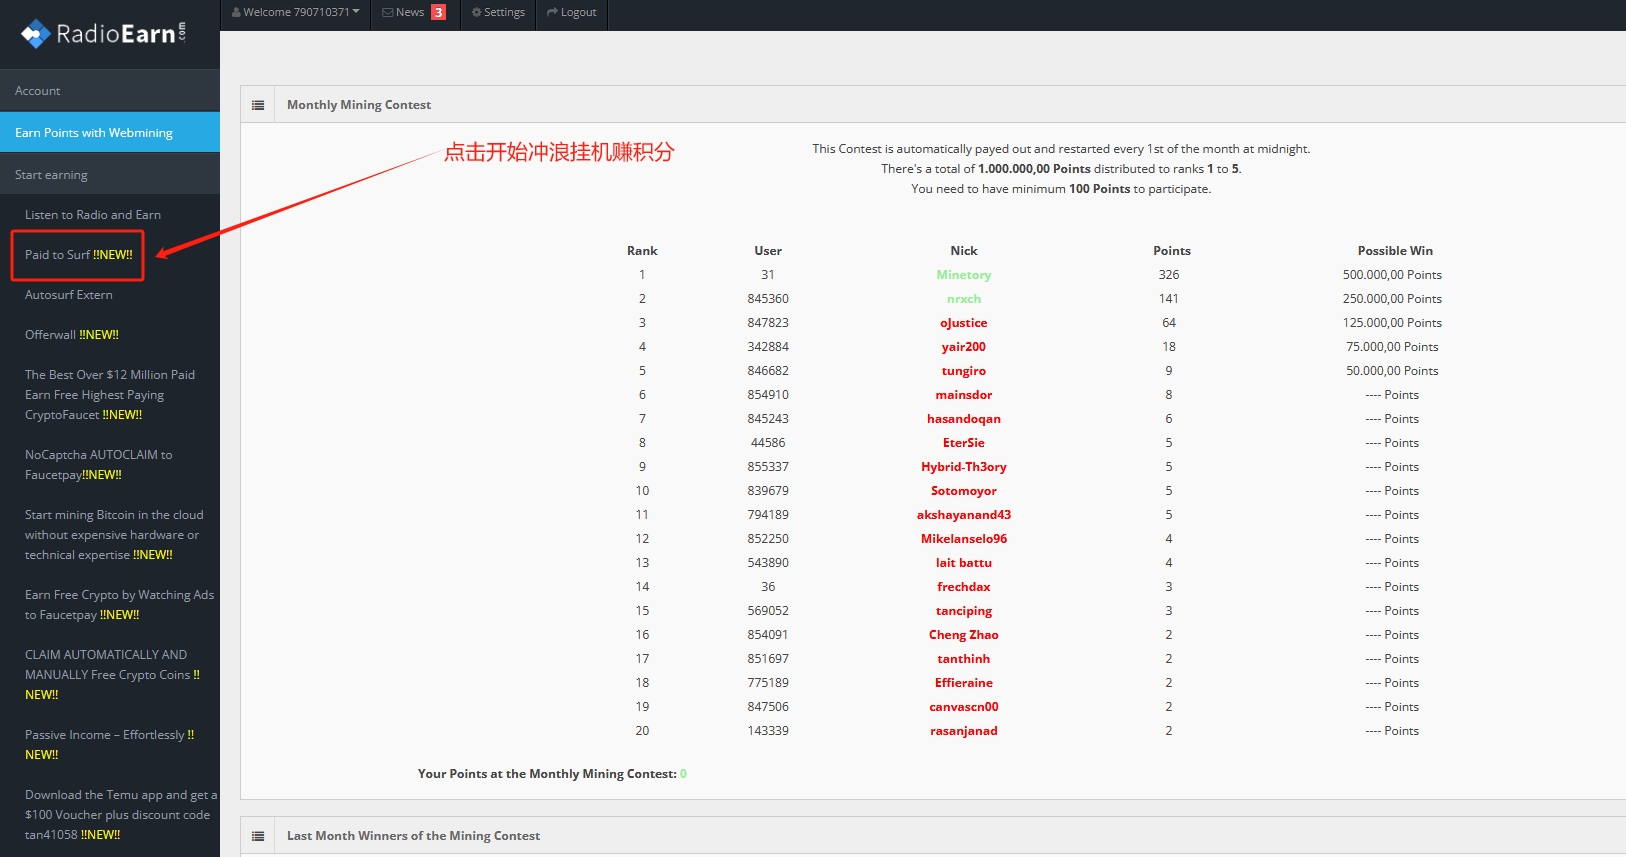Click the RadioEarn logo icon
1626x857 pixels.
(36, 34)
